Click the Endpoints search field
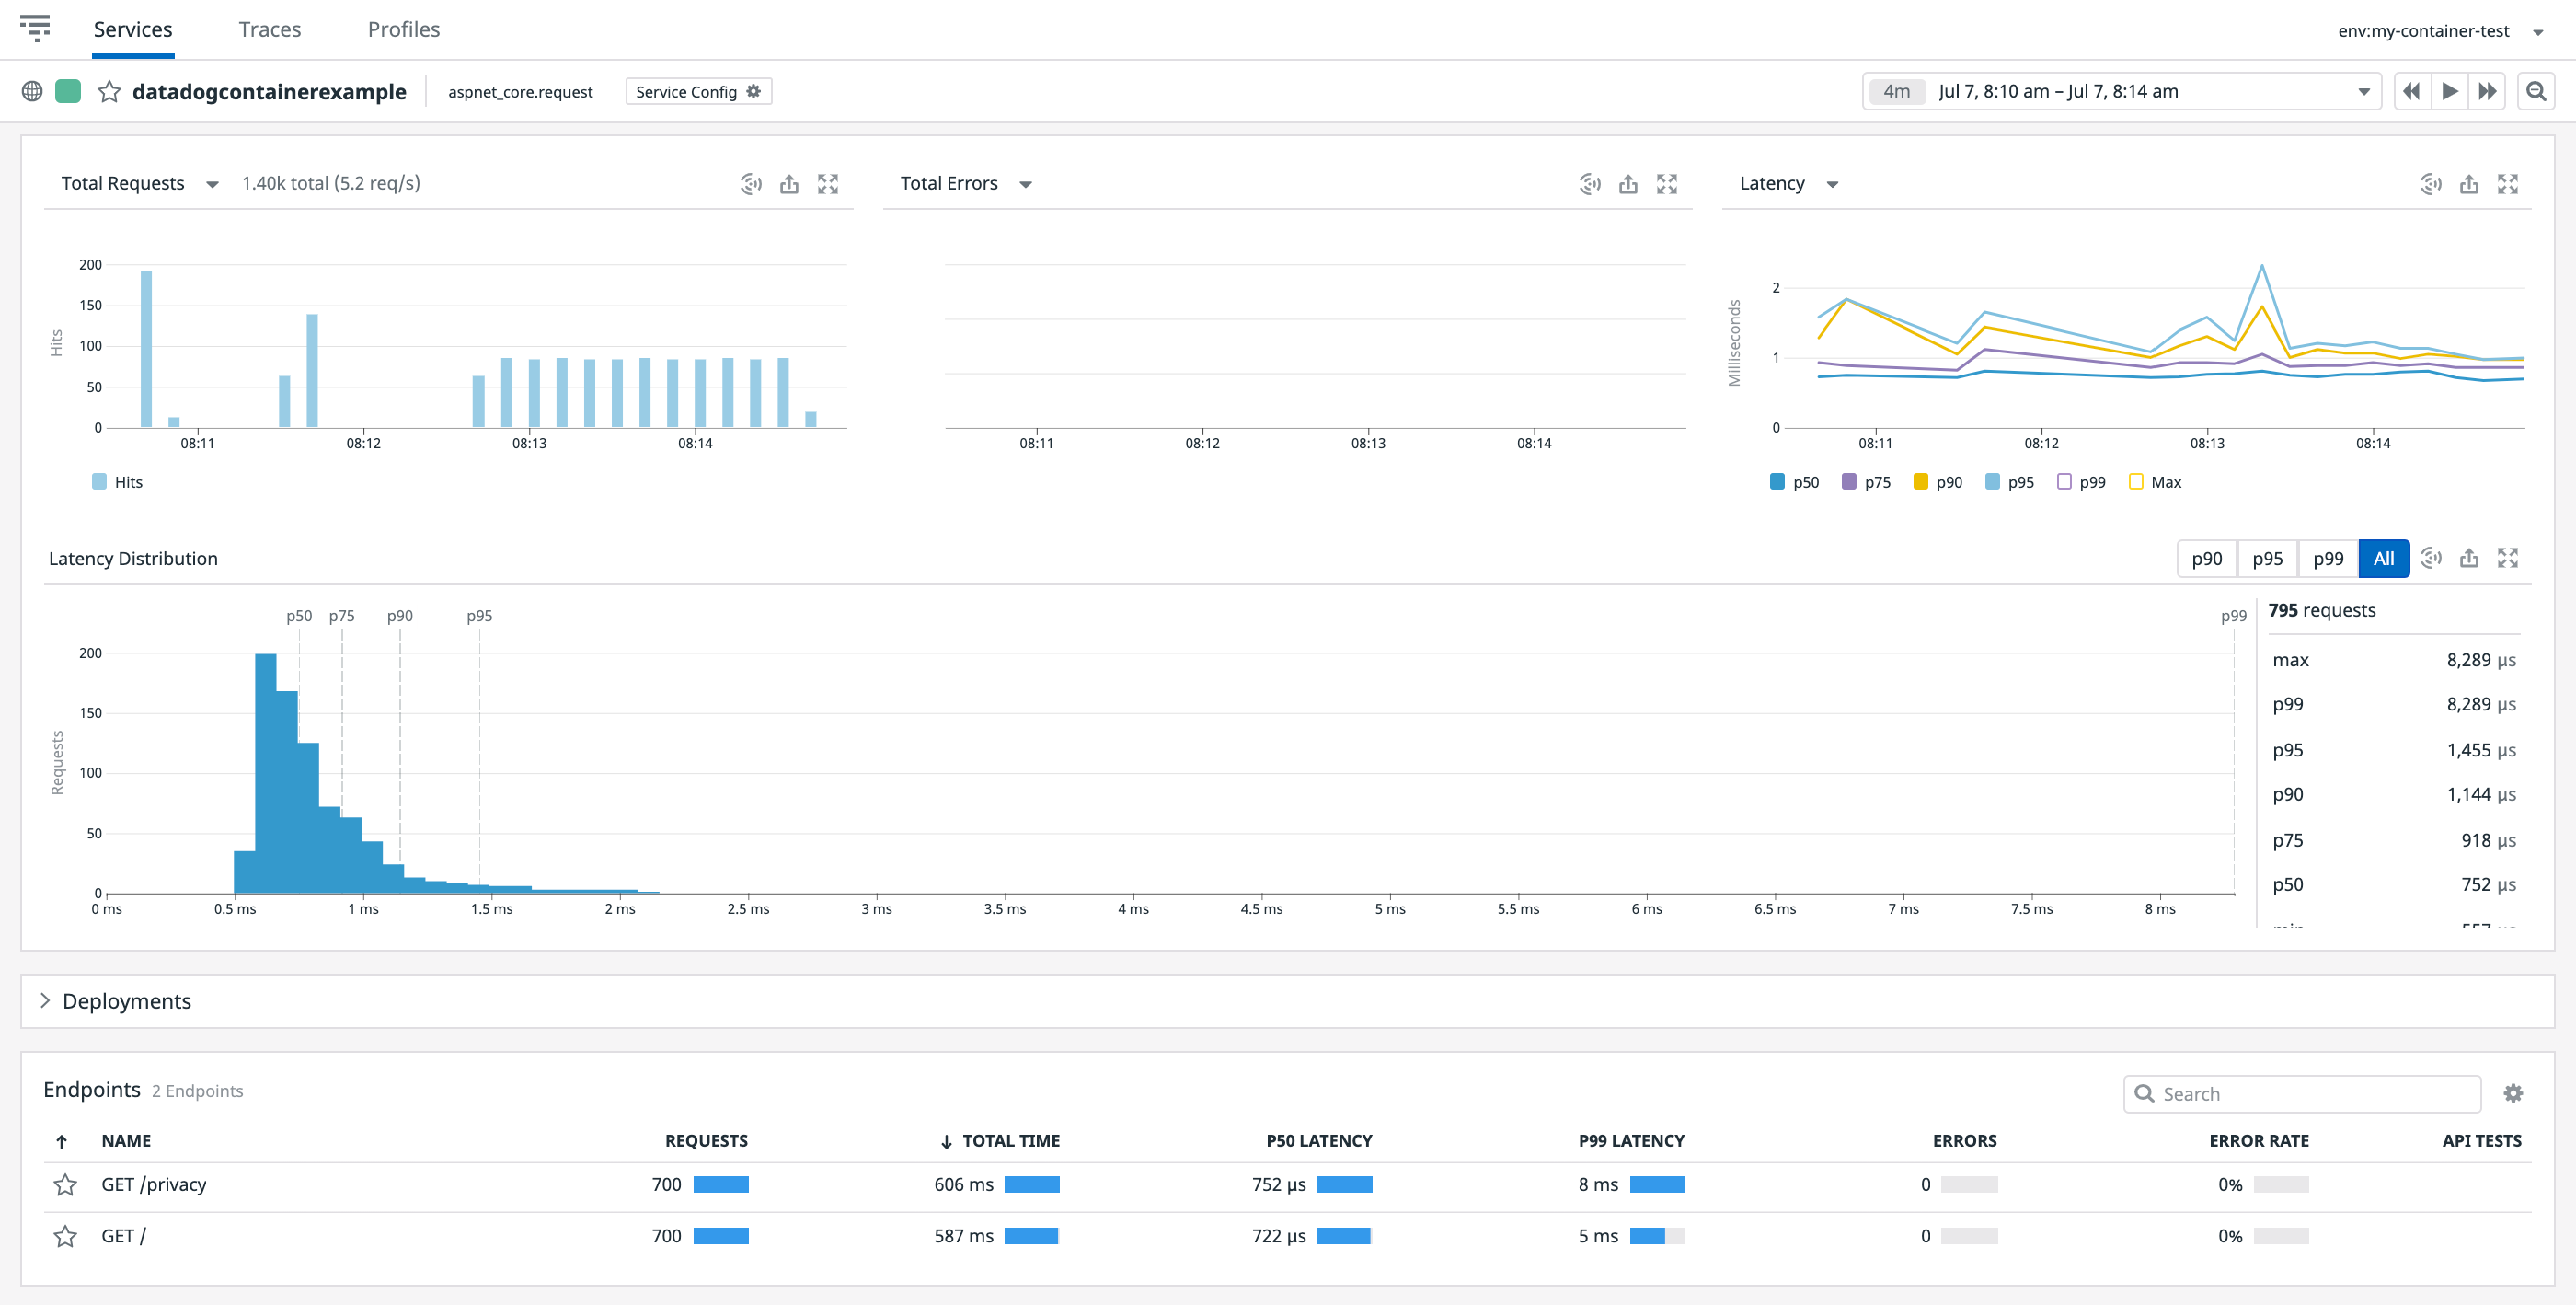The image size is (2576, 1305). pos(2300,1093)
